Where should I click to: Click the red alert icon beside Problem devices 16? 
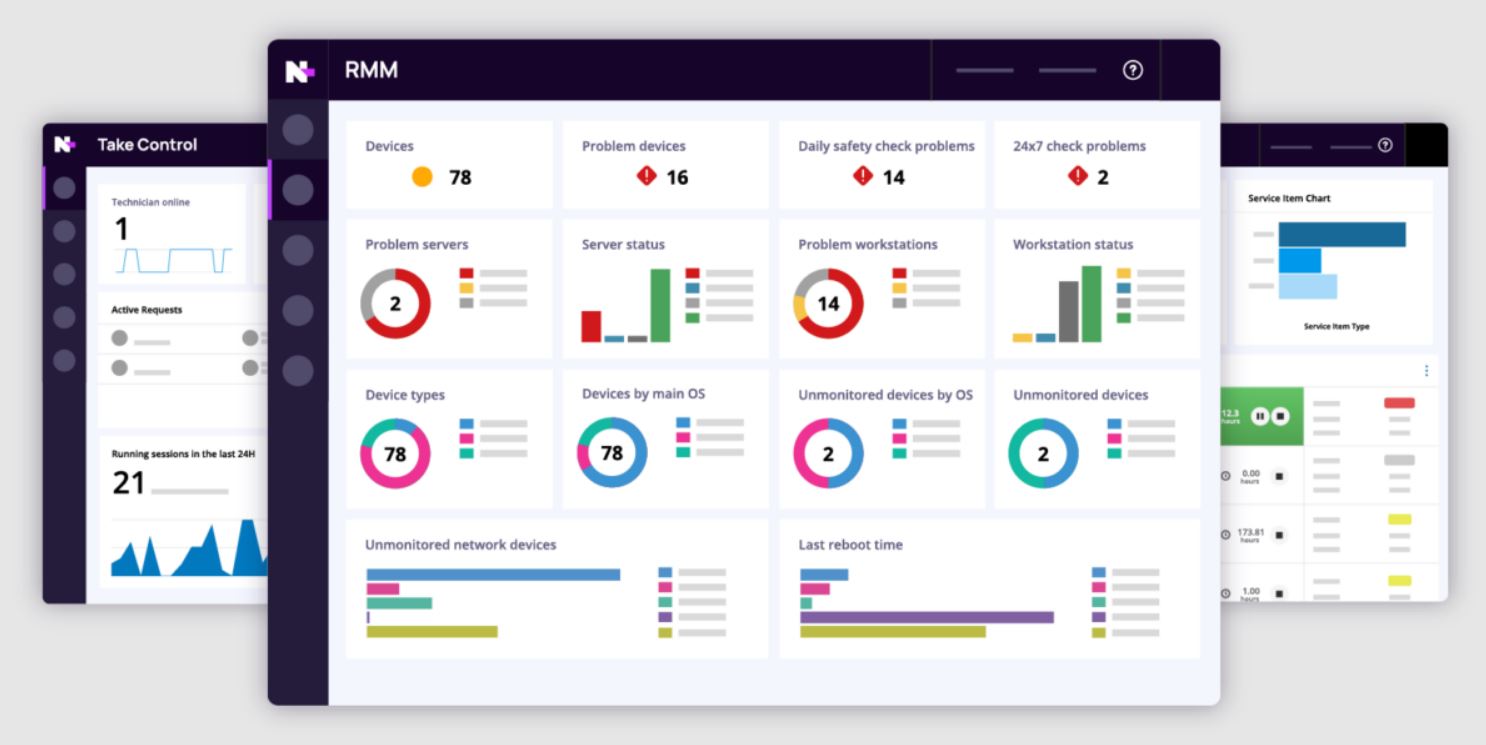pyautogui.click(x=646, y=176)
